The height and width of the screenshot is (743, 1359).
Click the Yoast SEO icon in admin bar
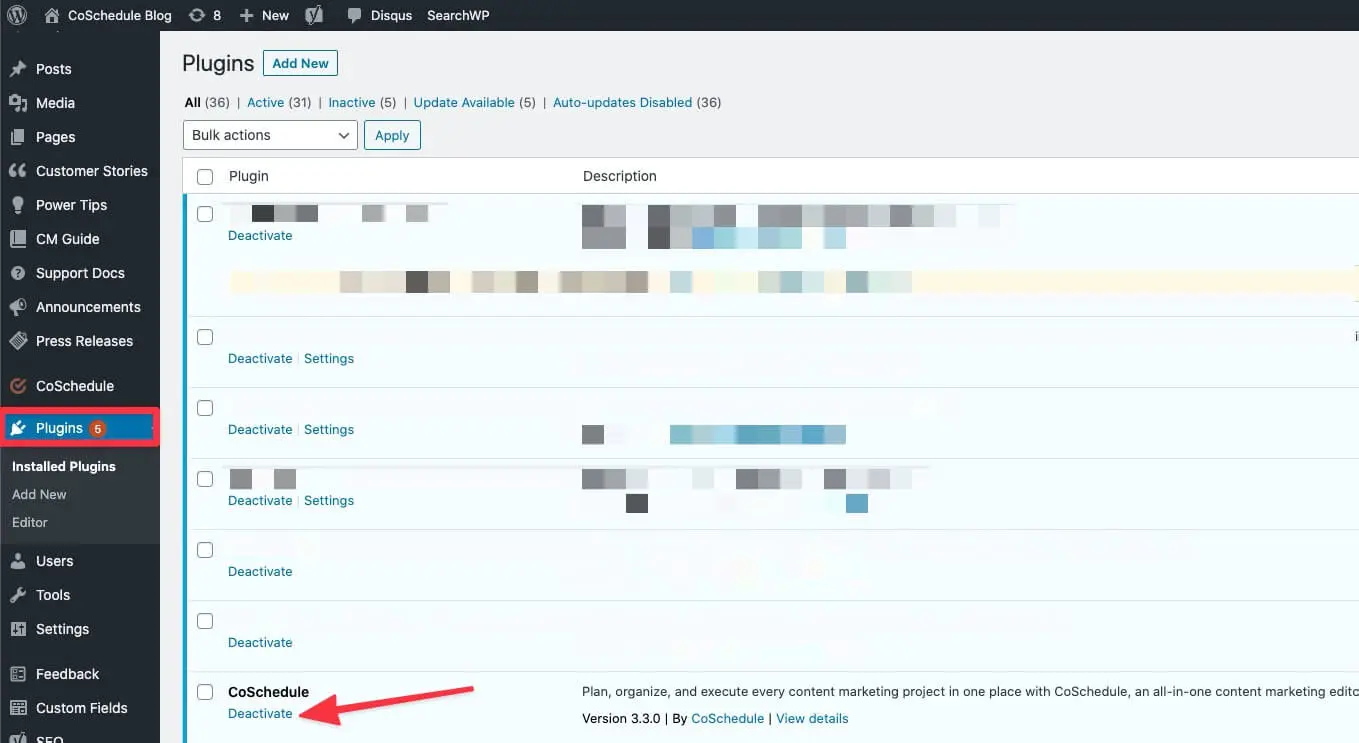[314, 15]
